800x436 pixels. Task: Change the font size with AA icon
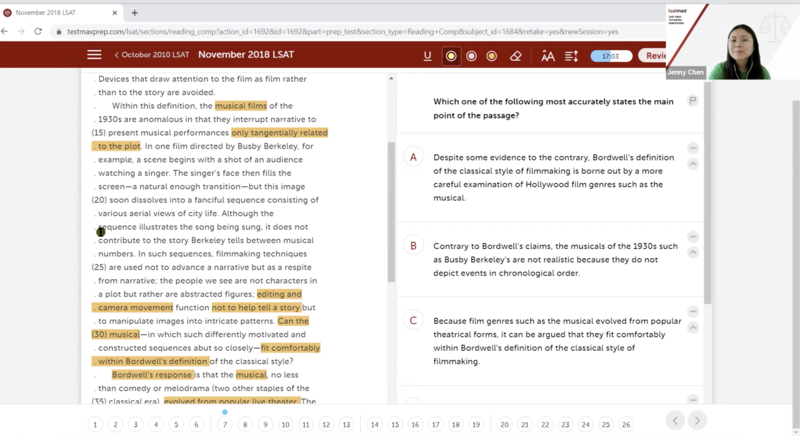(548, 56)
